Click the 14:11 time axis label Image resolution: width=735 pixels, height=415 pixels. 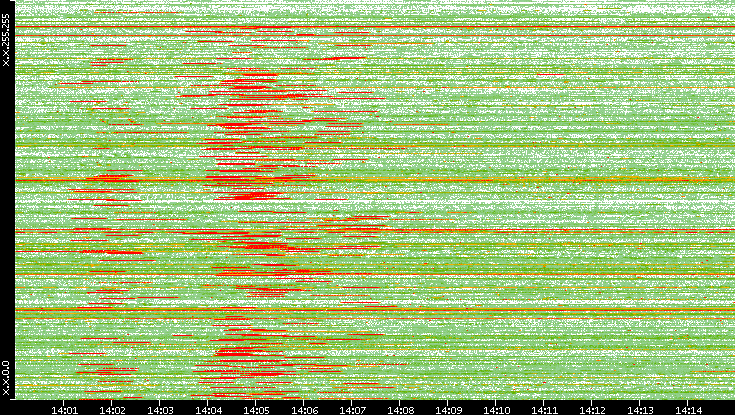(x=544, y=410)
